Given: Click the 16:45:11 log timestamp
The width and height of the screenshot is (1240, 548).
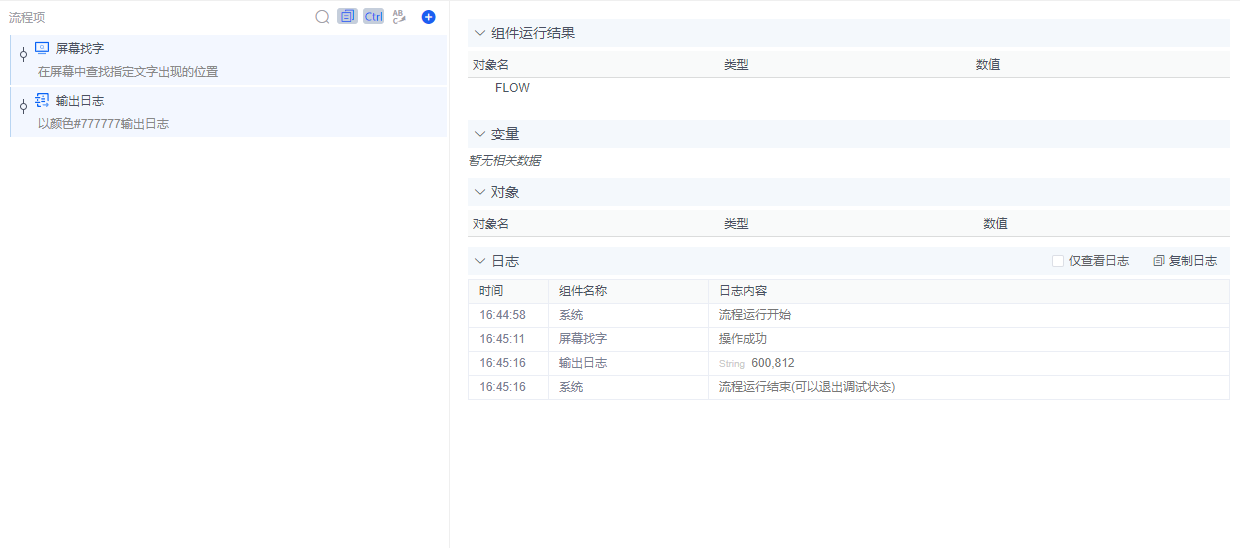Looking at the screenshot, I should coord(502,339).
